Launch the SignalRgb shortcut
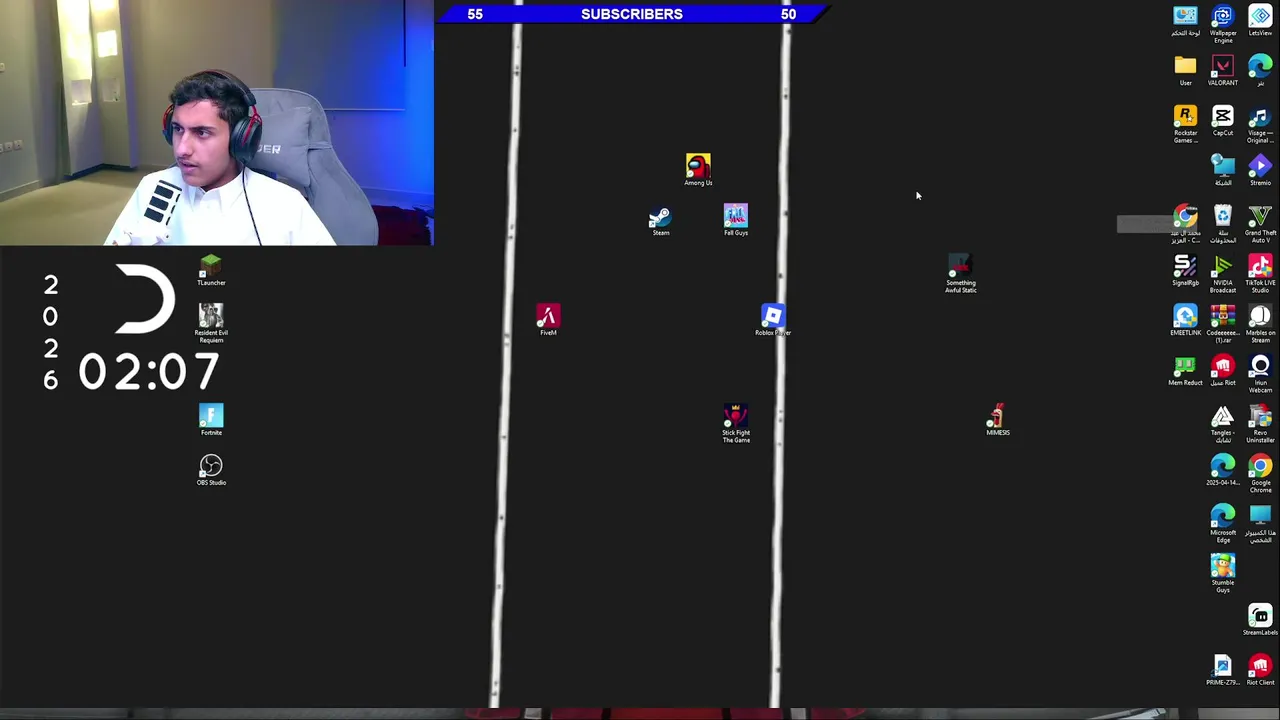1280x720 pixels. click(1185, 270)
